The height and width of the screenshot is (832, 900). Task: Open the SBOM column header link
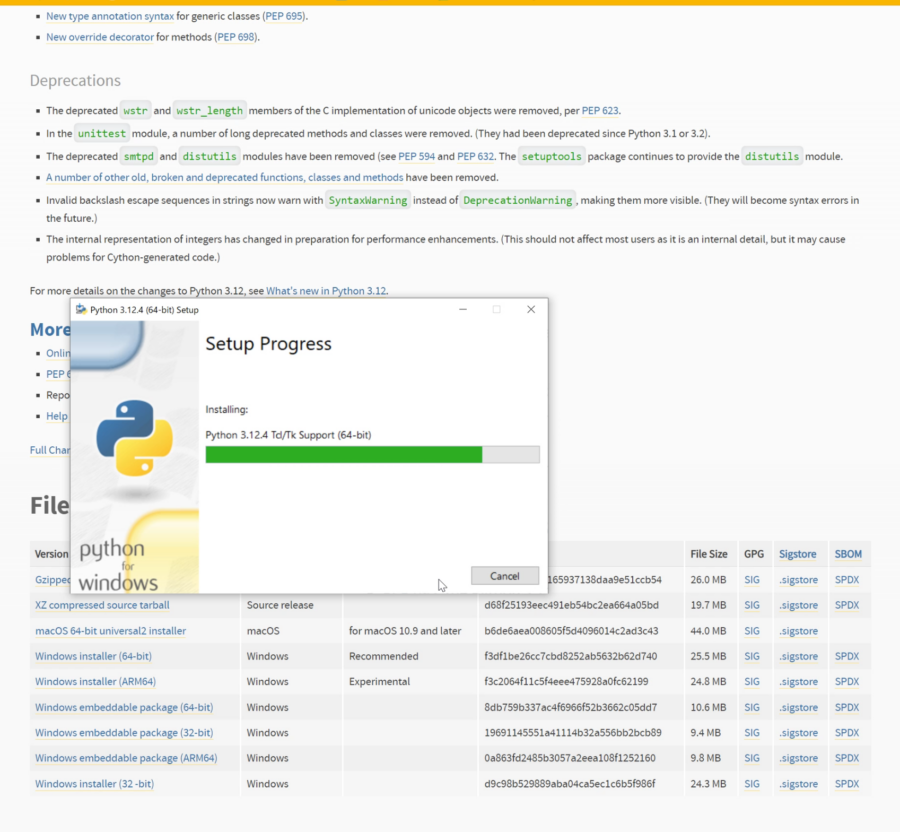coord(848,554)
